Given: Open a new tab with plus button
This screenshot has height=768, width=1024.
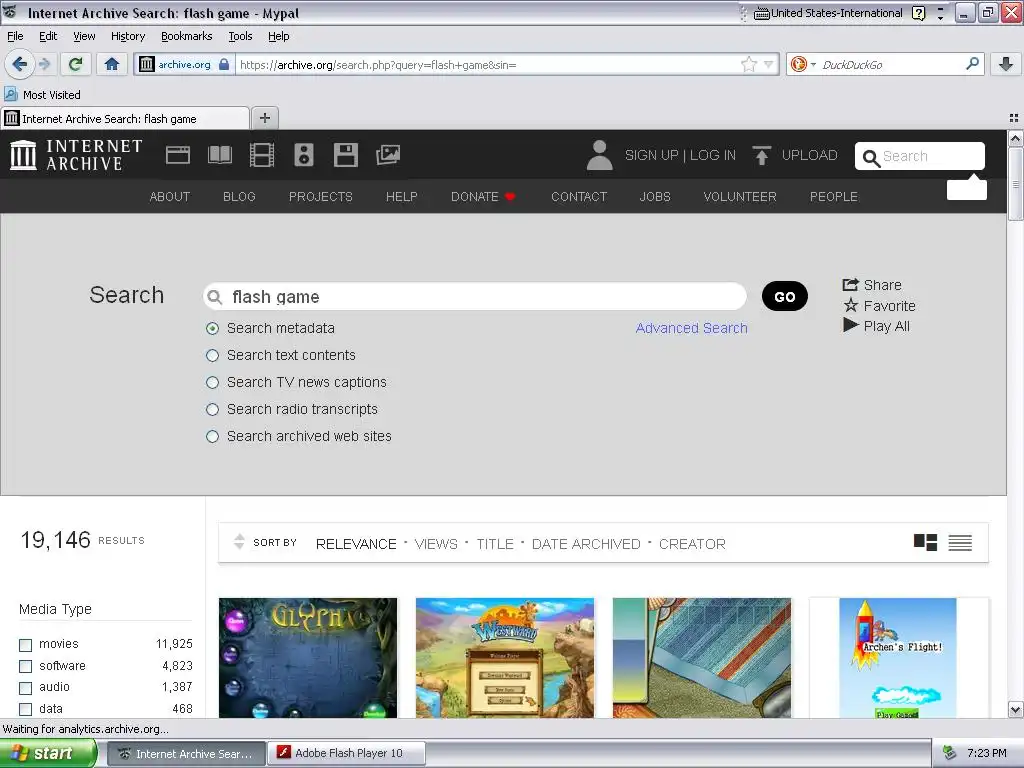Looking at the screenshot, I should (x=264, y=118).
